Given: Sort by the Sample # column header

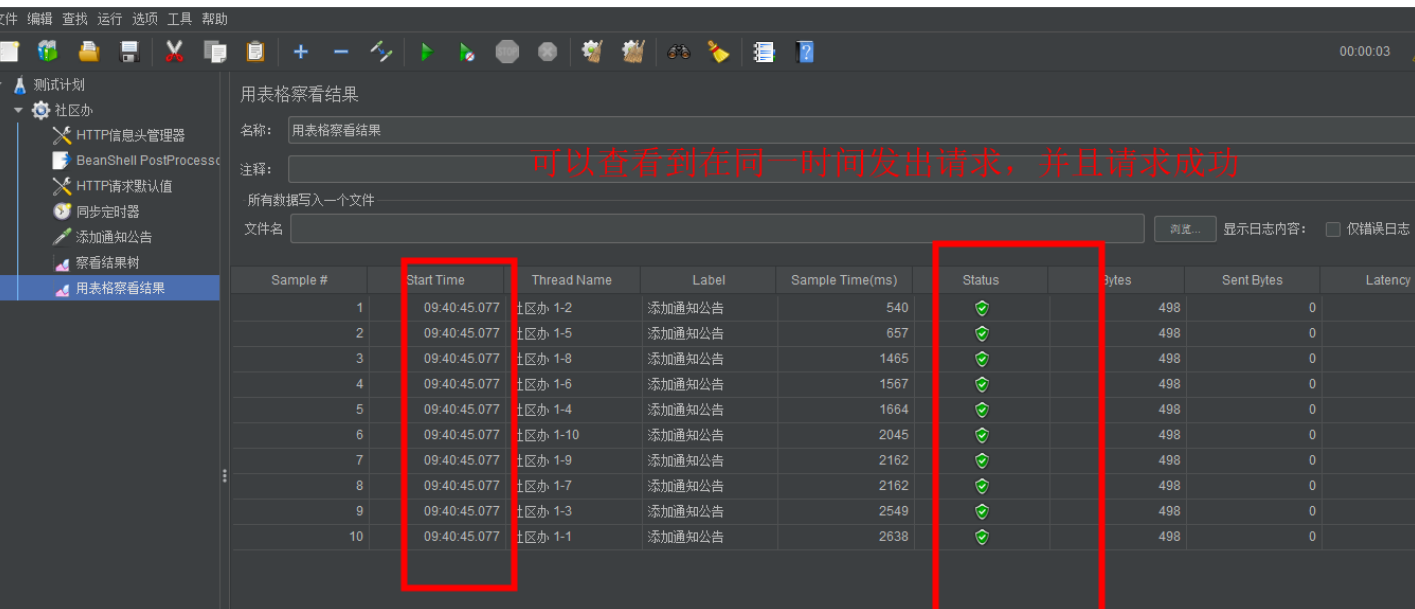Looking at the screenshot, I should 299,280.
